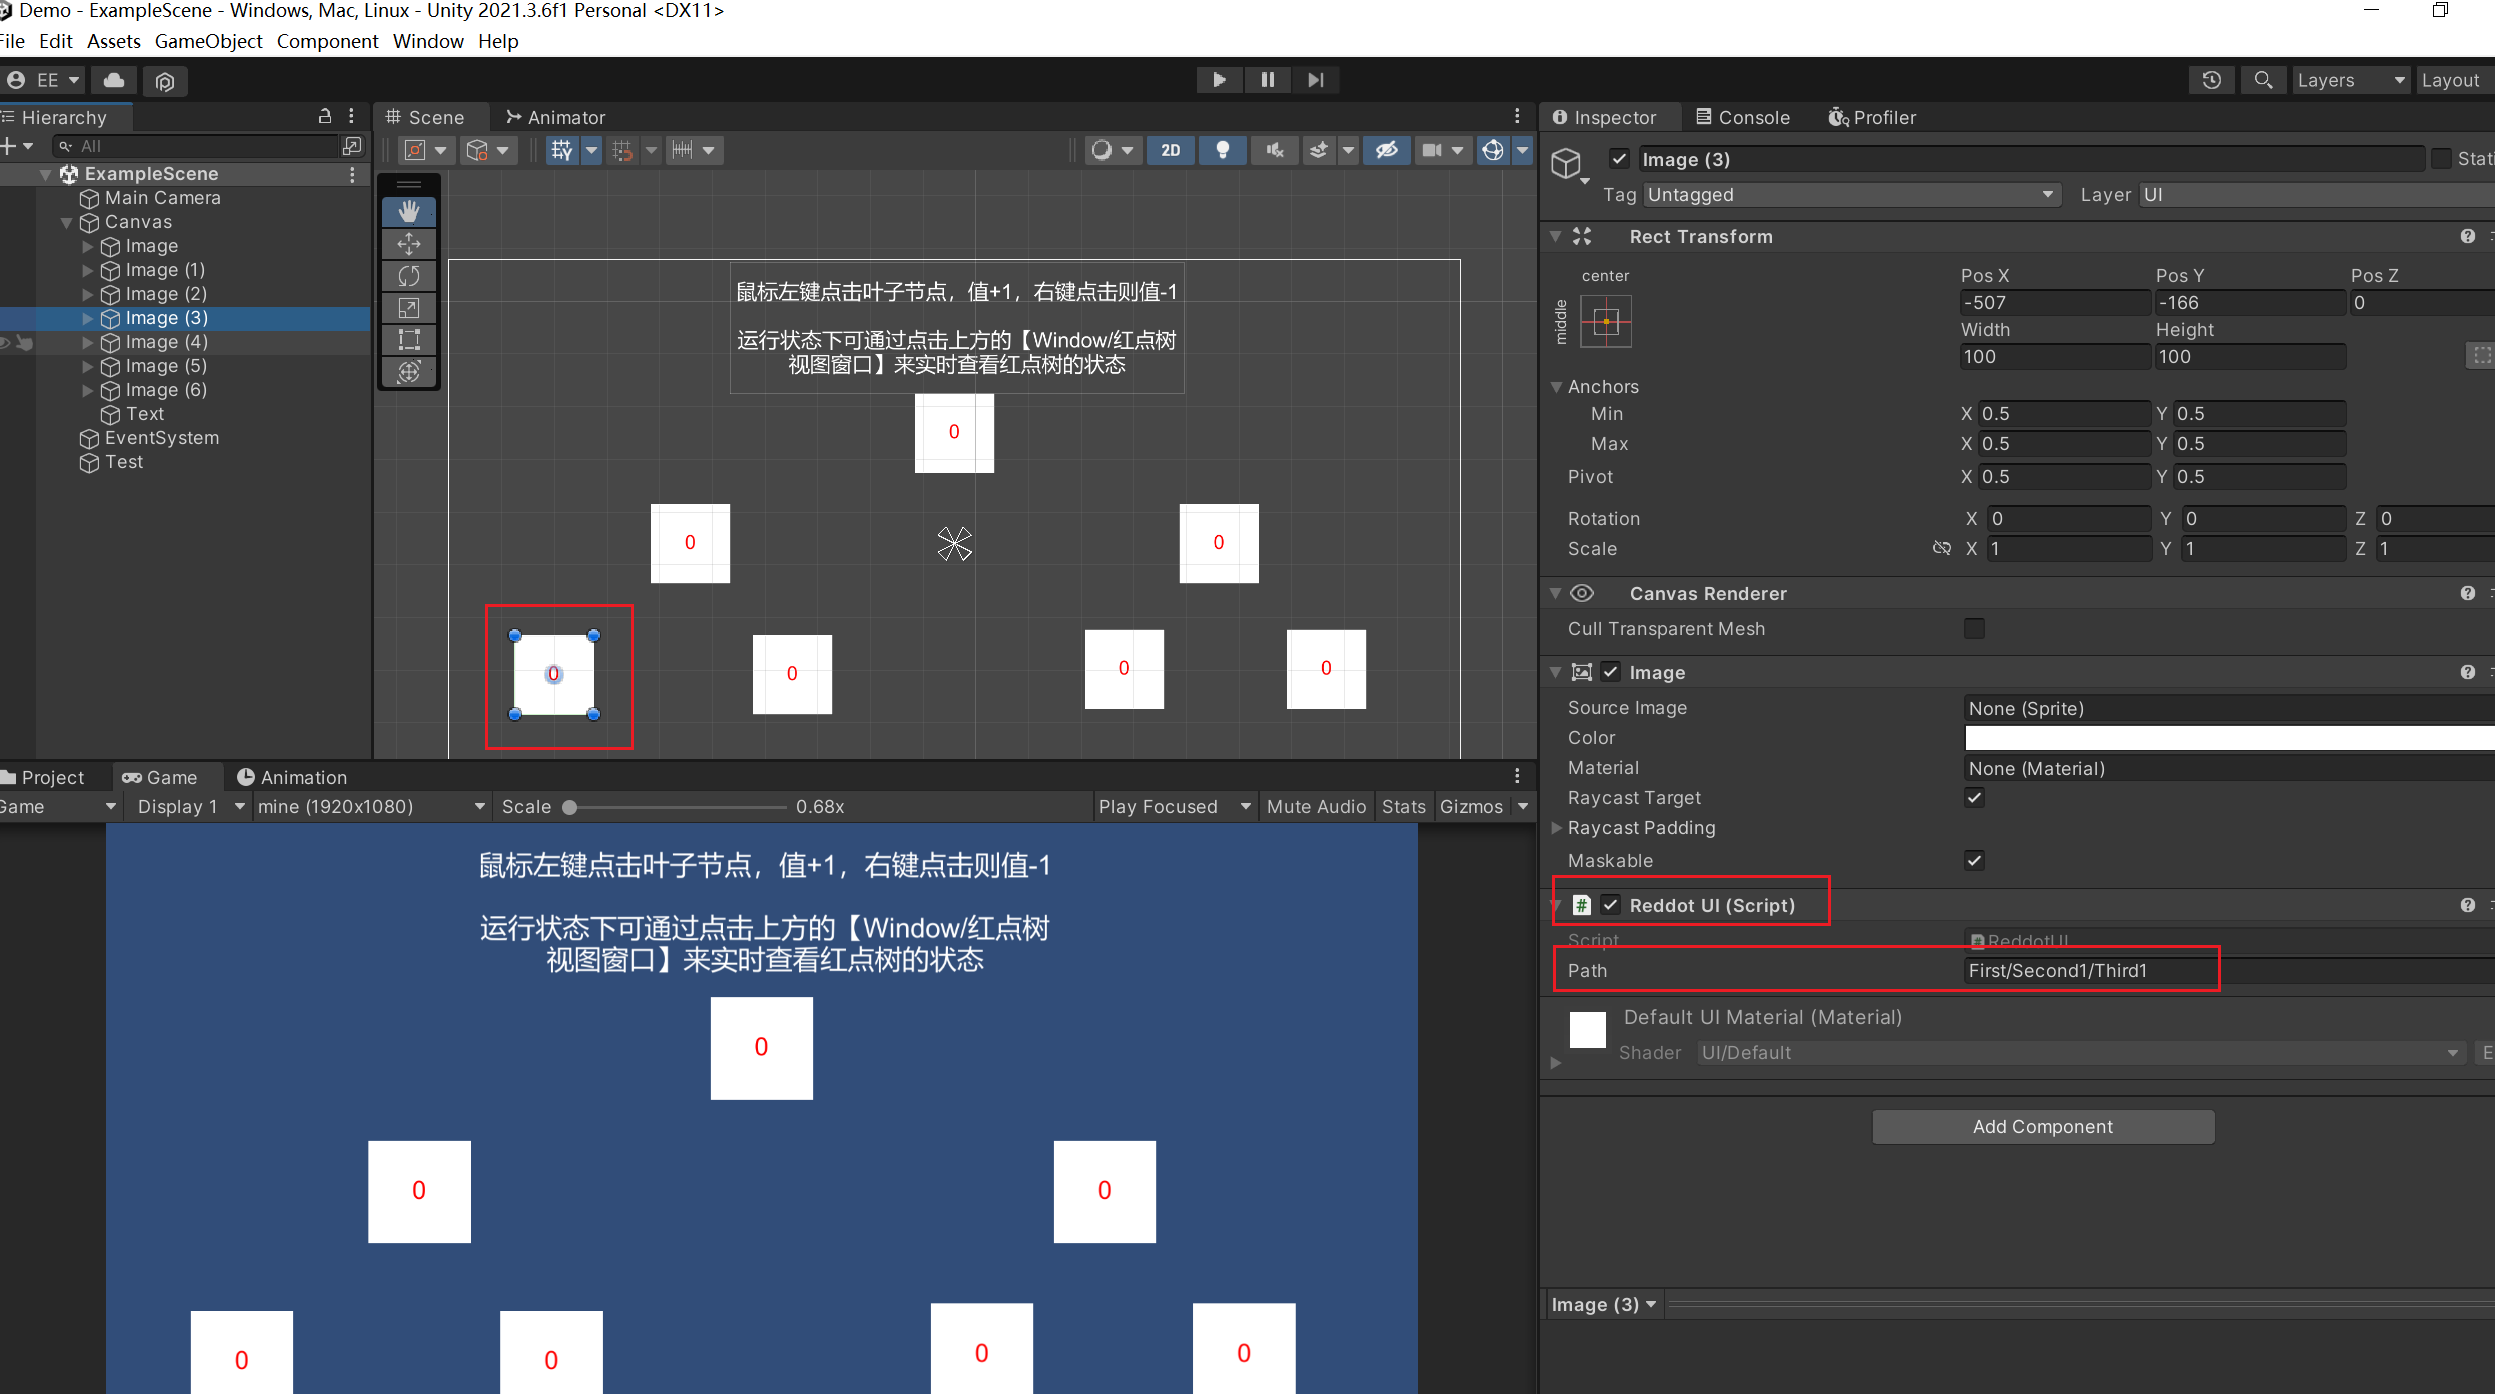Open the GameObject menu
Image resolution: width=2495 pixels, height=1394 pixels.
click(x=208, y=41)
